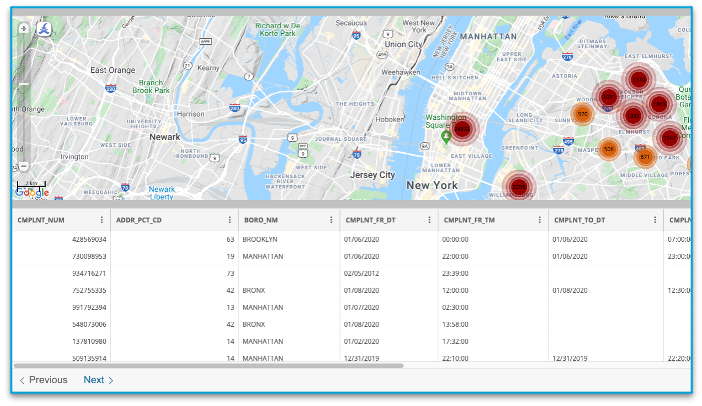702x406 pixels.
Task: Click the 871 orange cluster marker
Action: (x=645, y=157)
